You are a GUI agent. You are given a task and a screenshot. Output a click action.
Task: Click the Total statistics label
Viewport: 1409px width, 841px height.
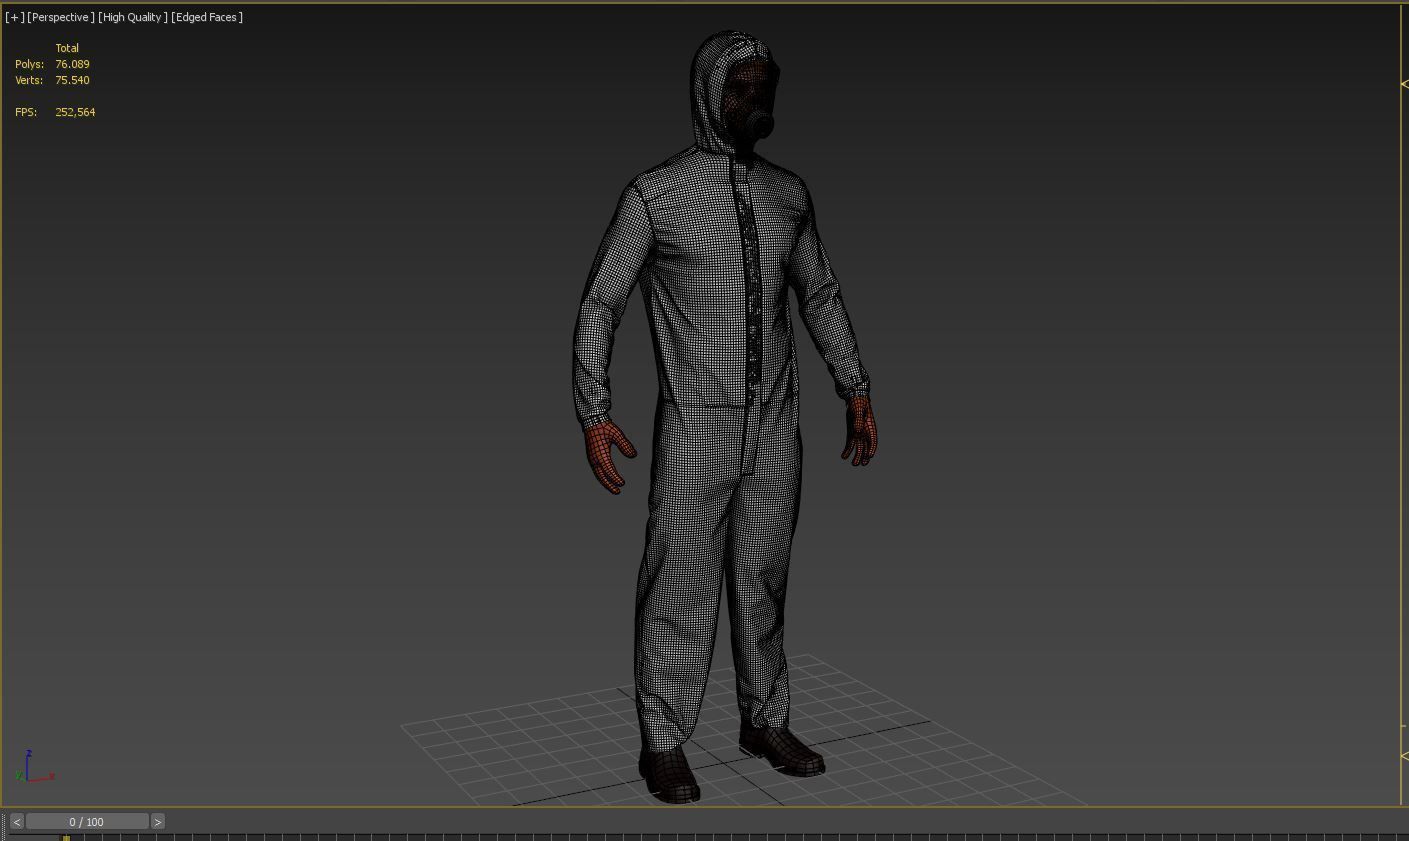(x=67, y=48)
